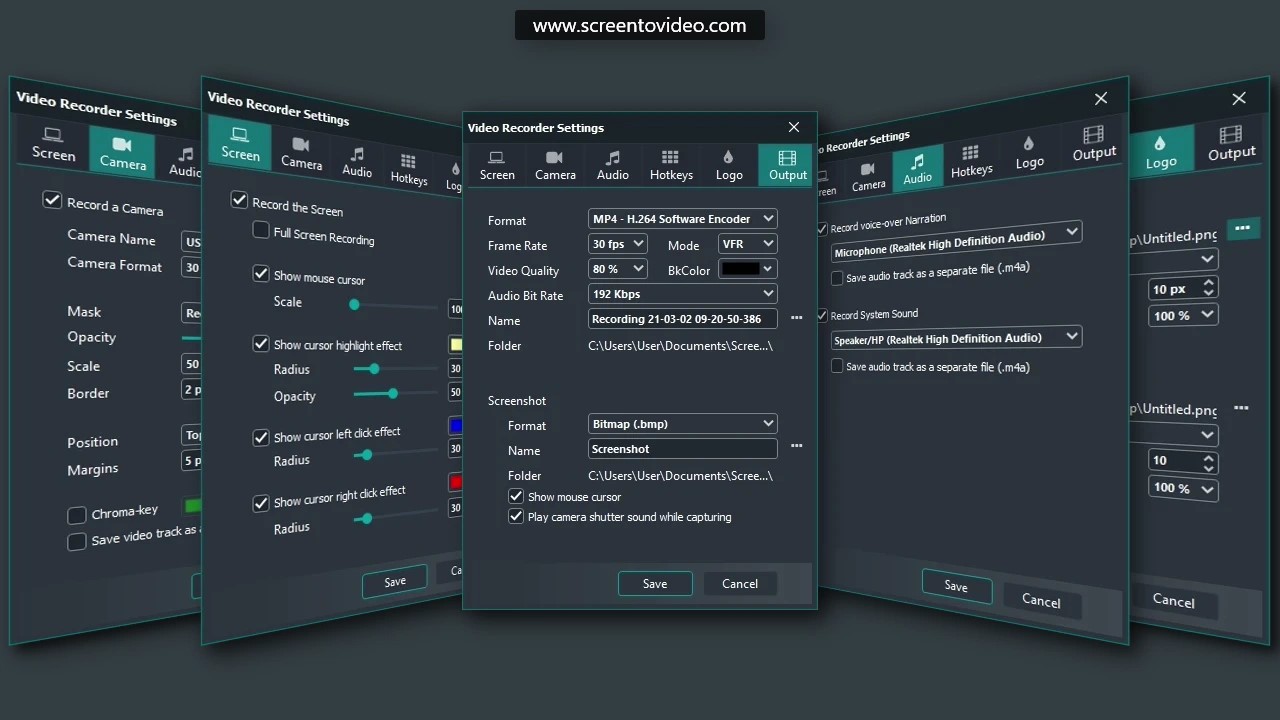Viewport: 1280px width, 720px height.
Task: Click highlighted ellipsis beside first Untitled.png
Action: 1242,228
